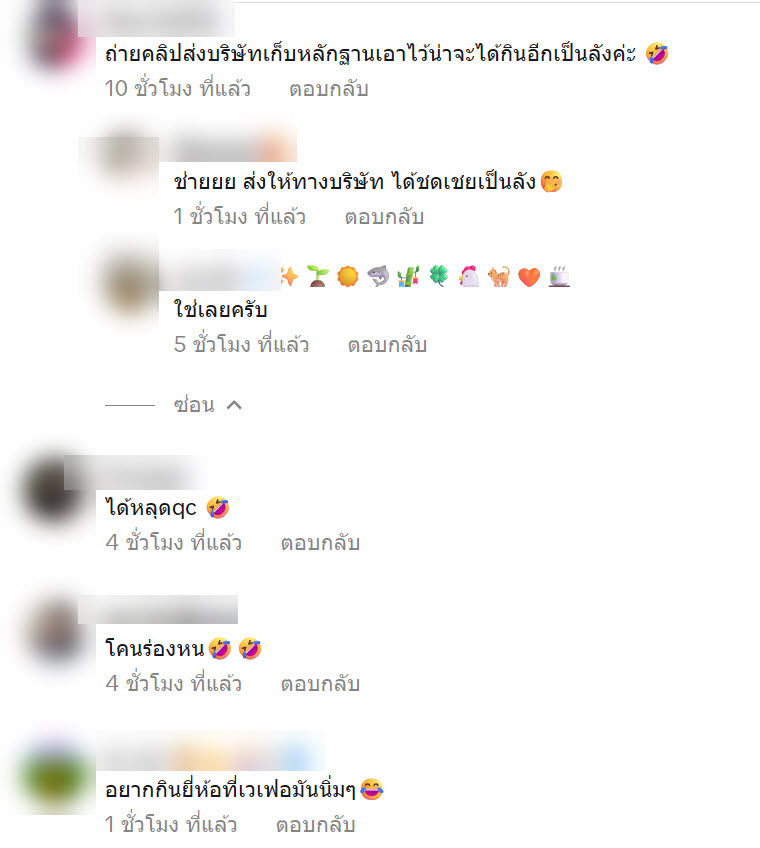This screenshot has width=760, height=848.
Task: Click ตอบกลับ under the 10 ชั่วโมง comment
Action: [x=329, y=89]
